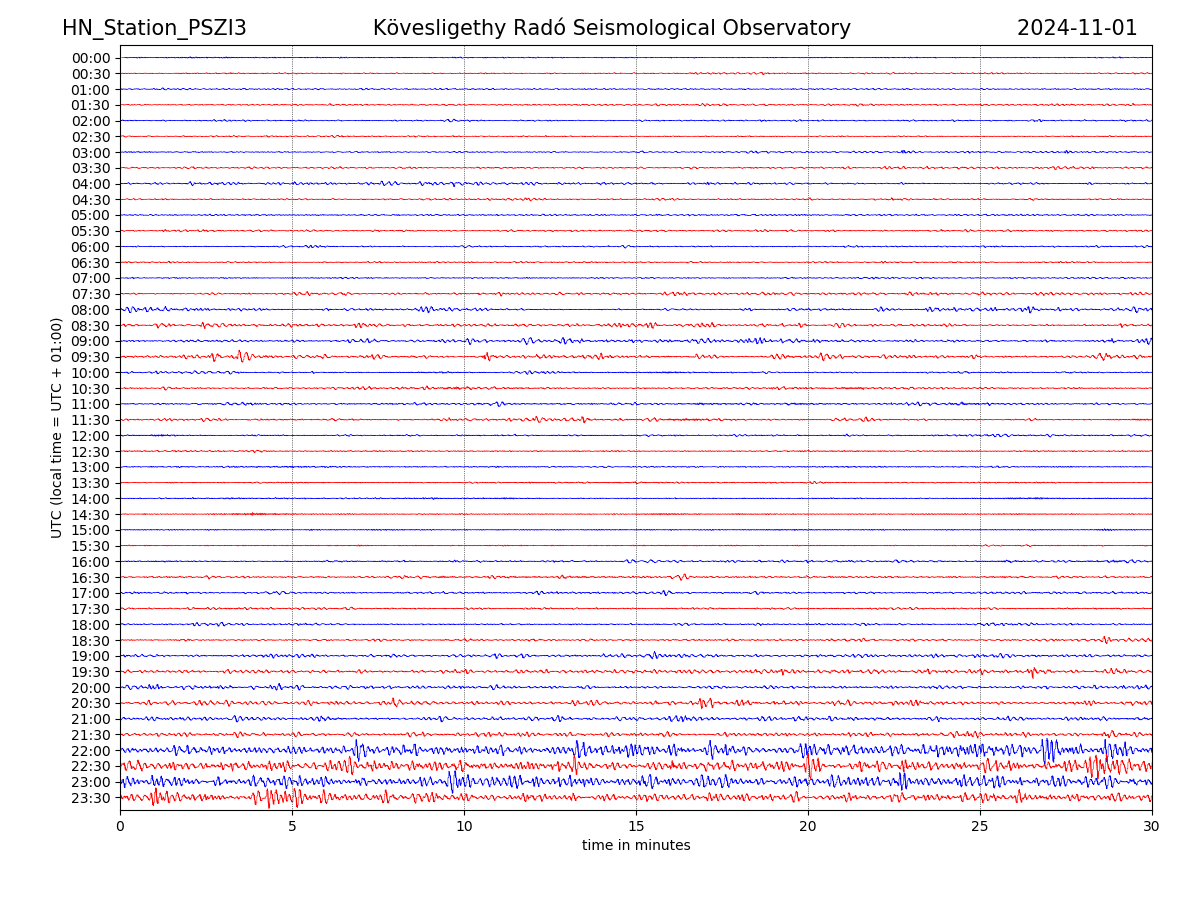This screenshot has height=900, width=1200.
Task: Click the 23:30 row label
Action: tap(91, 798)
